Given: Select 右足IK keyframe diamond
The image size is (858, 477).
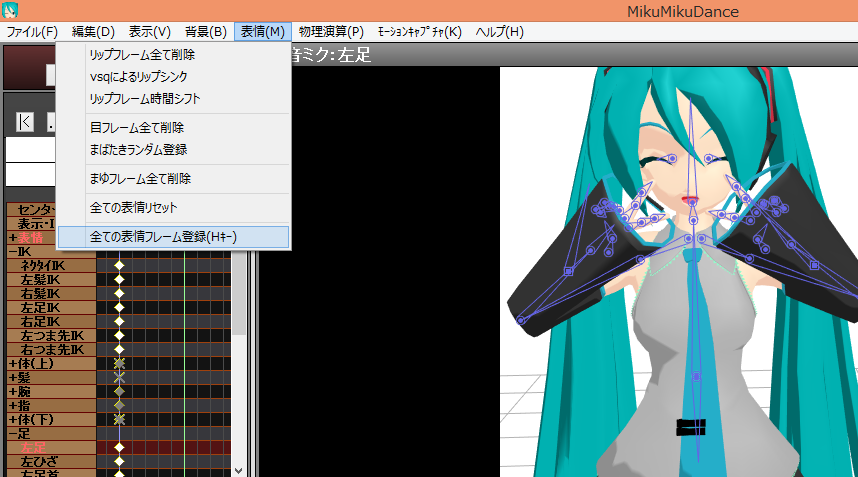Looking at the screenshot, I should tap(119, 322).
